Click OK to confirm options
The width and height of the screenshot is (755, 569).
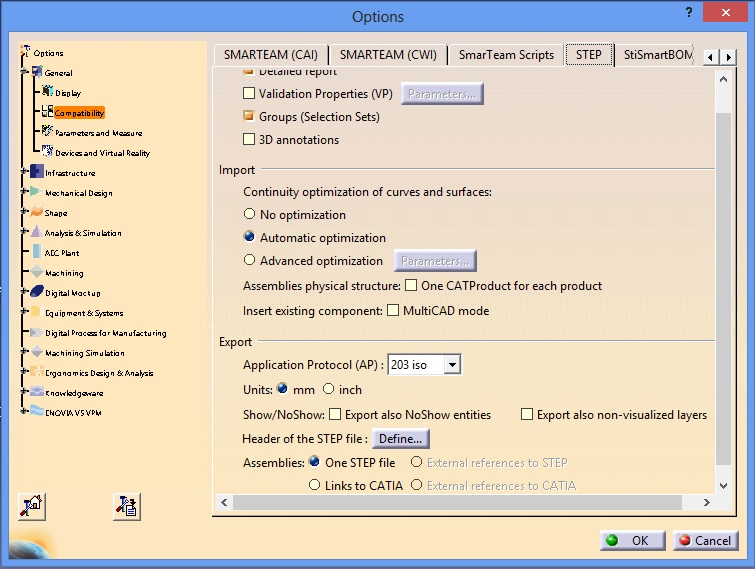tap(633, 541)
